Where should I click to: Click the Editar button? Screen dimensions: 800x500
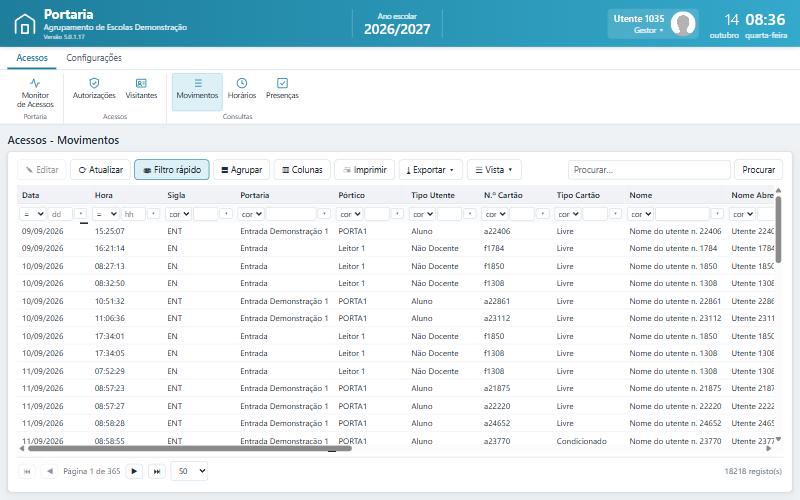42,169
